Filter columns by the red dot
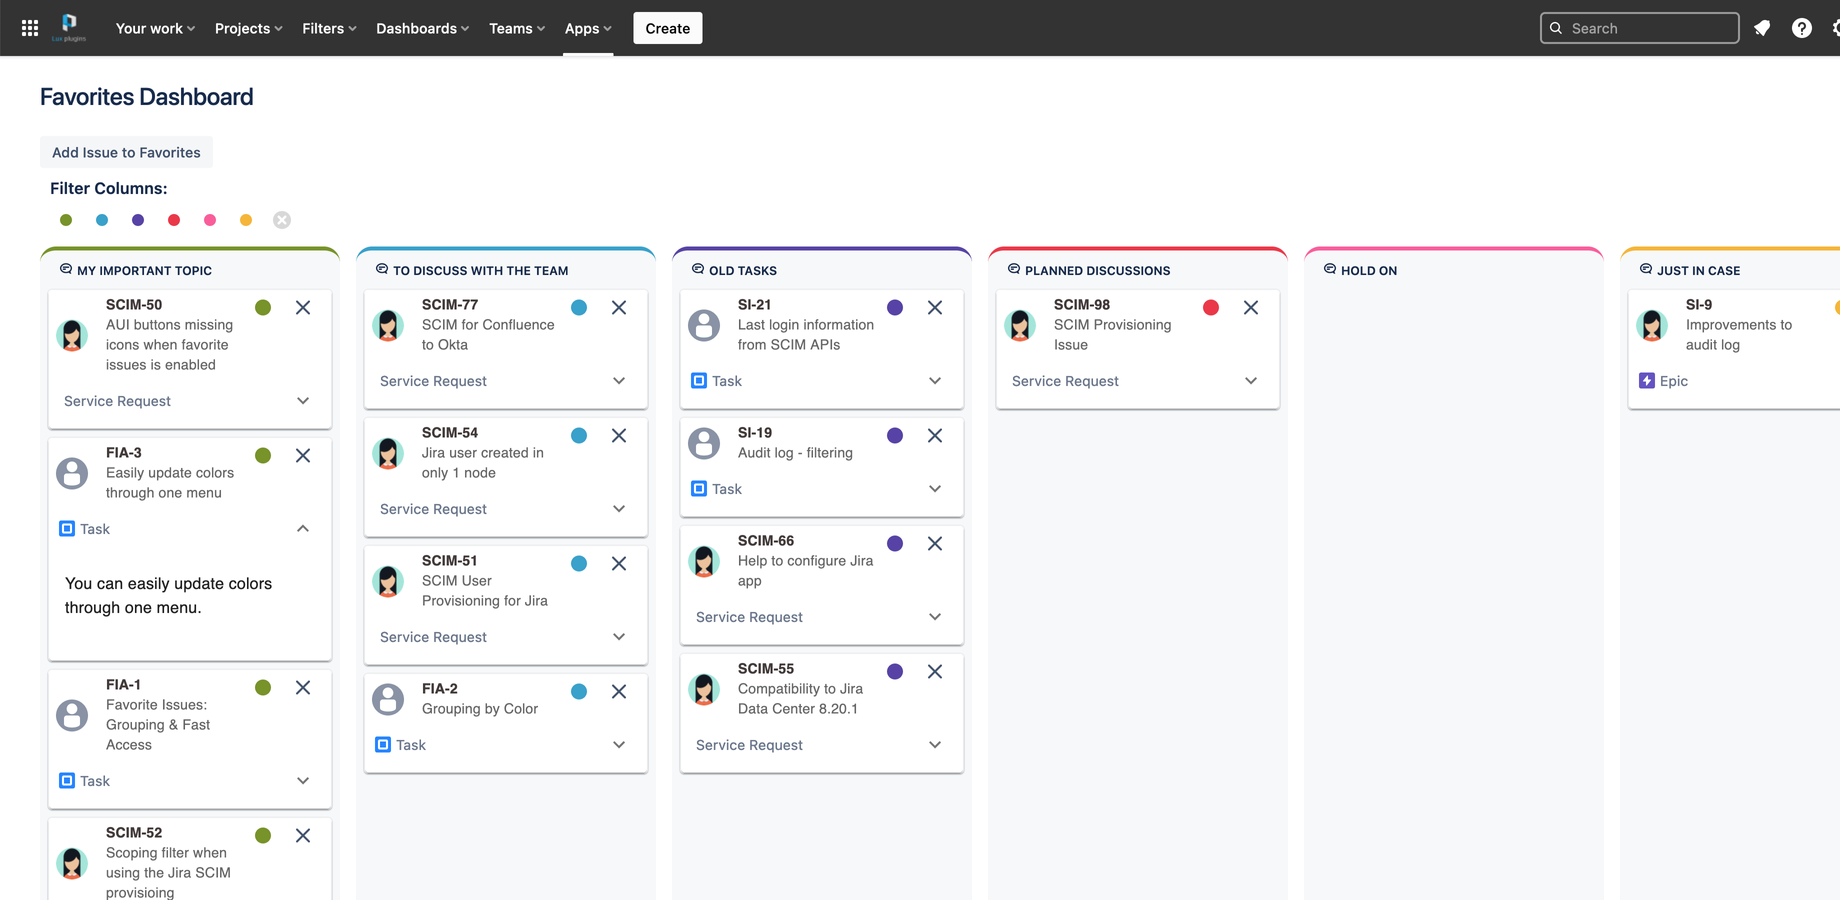This screenshot has width=1840, height=900. coord(174,220)
